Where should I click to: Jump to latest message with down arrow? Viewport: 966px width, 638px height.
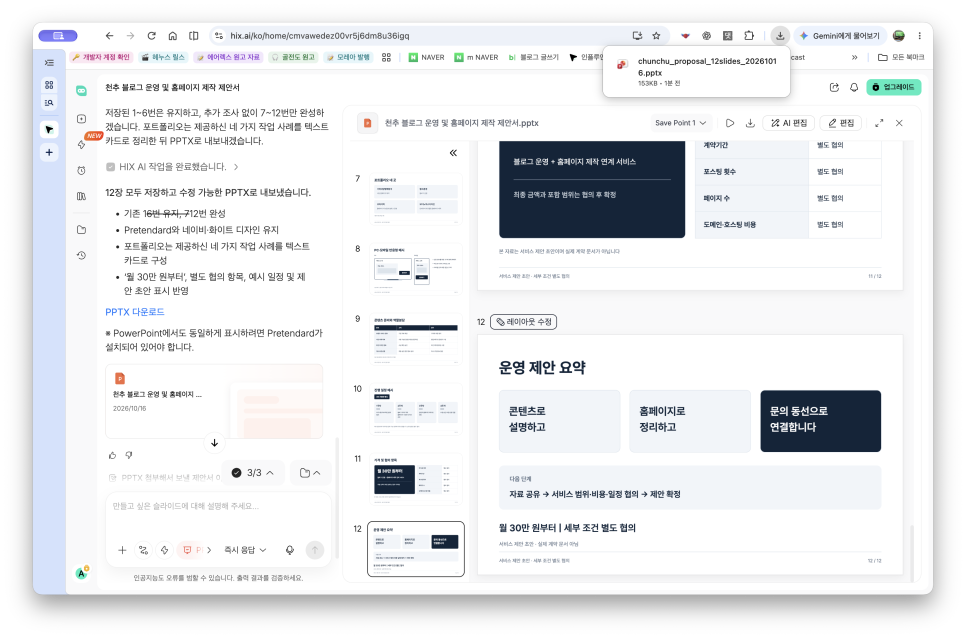point(214,443)
